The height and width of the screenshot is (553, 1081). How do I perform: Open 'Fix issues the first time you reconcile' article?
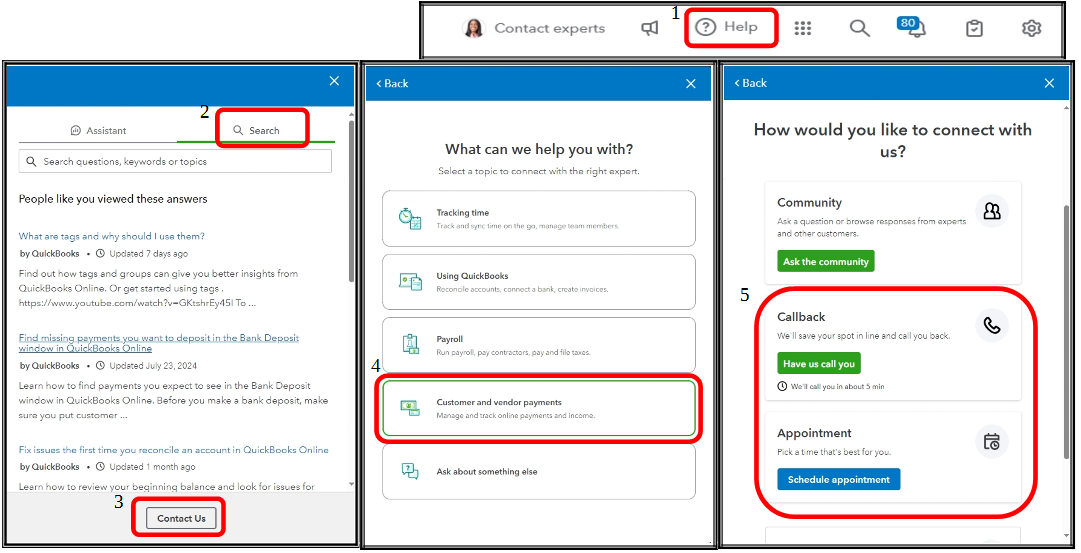pyautogui.click(x=174, y=450)
